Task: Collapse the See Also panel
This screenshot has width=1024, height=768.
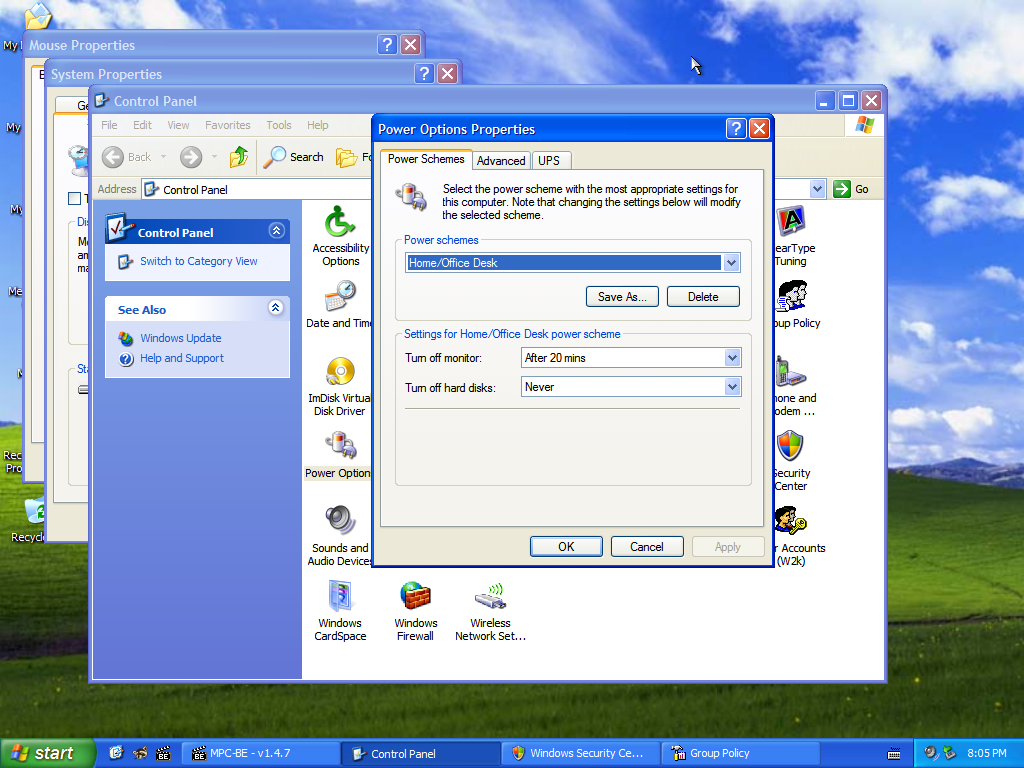Action: pyautogui.click(x=276, y=309)
